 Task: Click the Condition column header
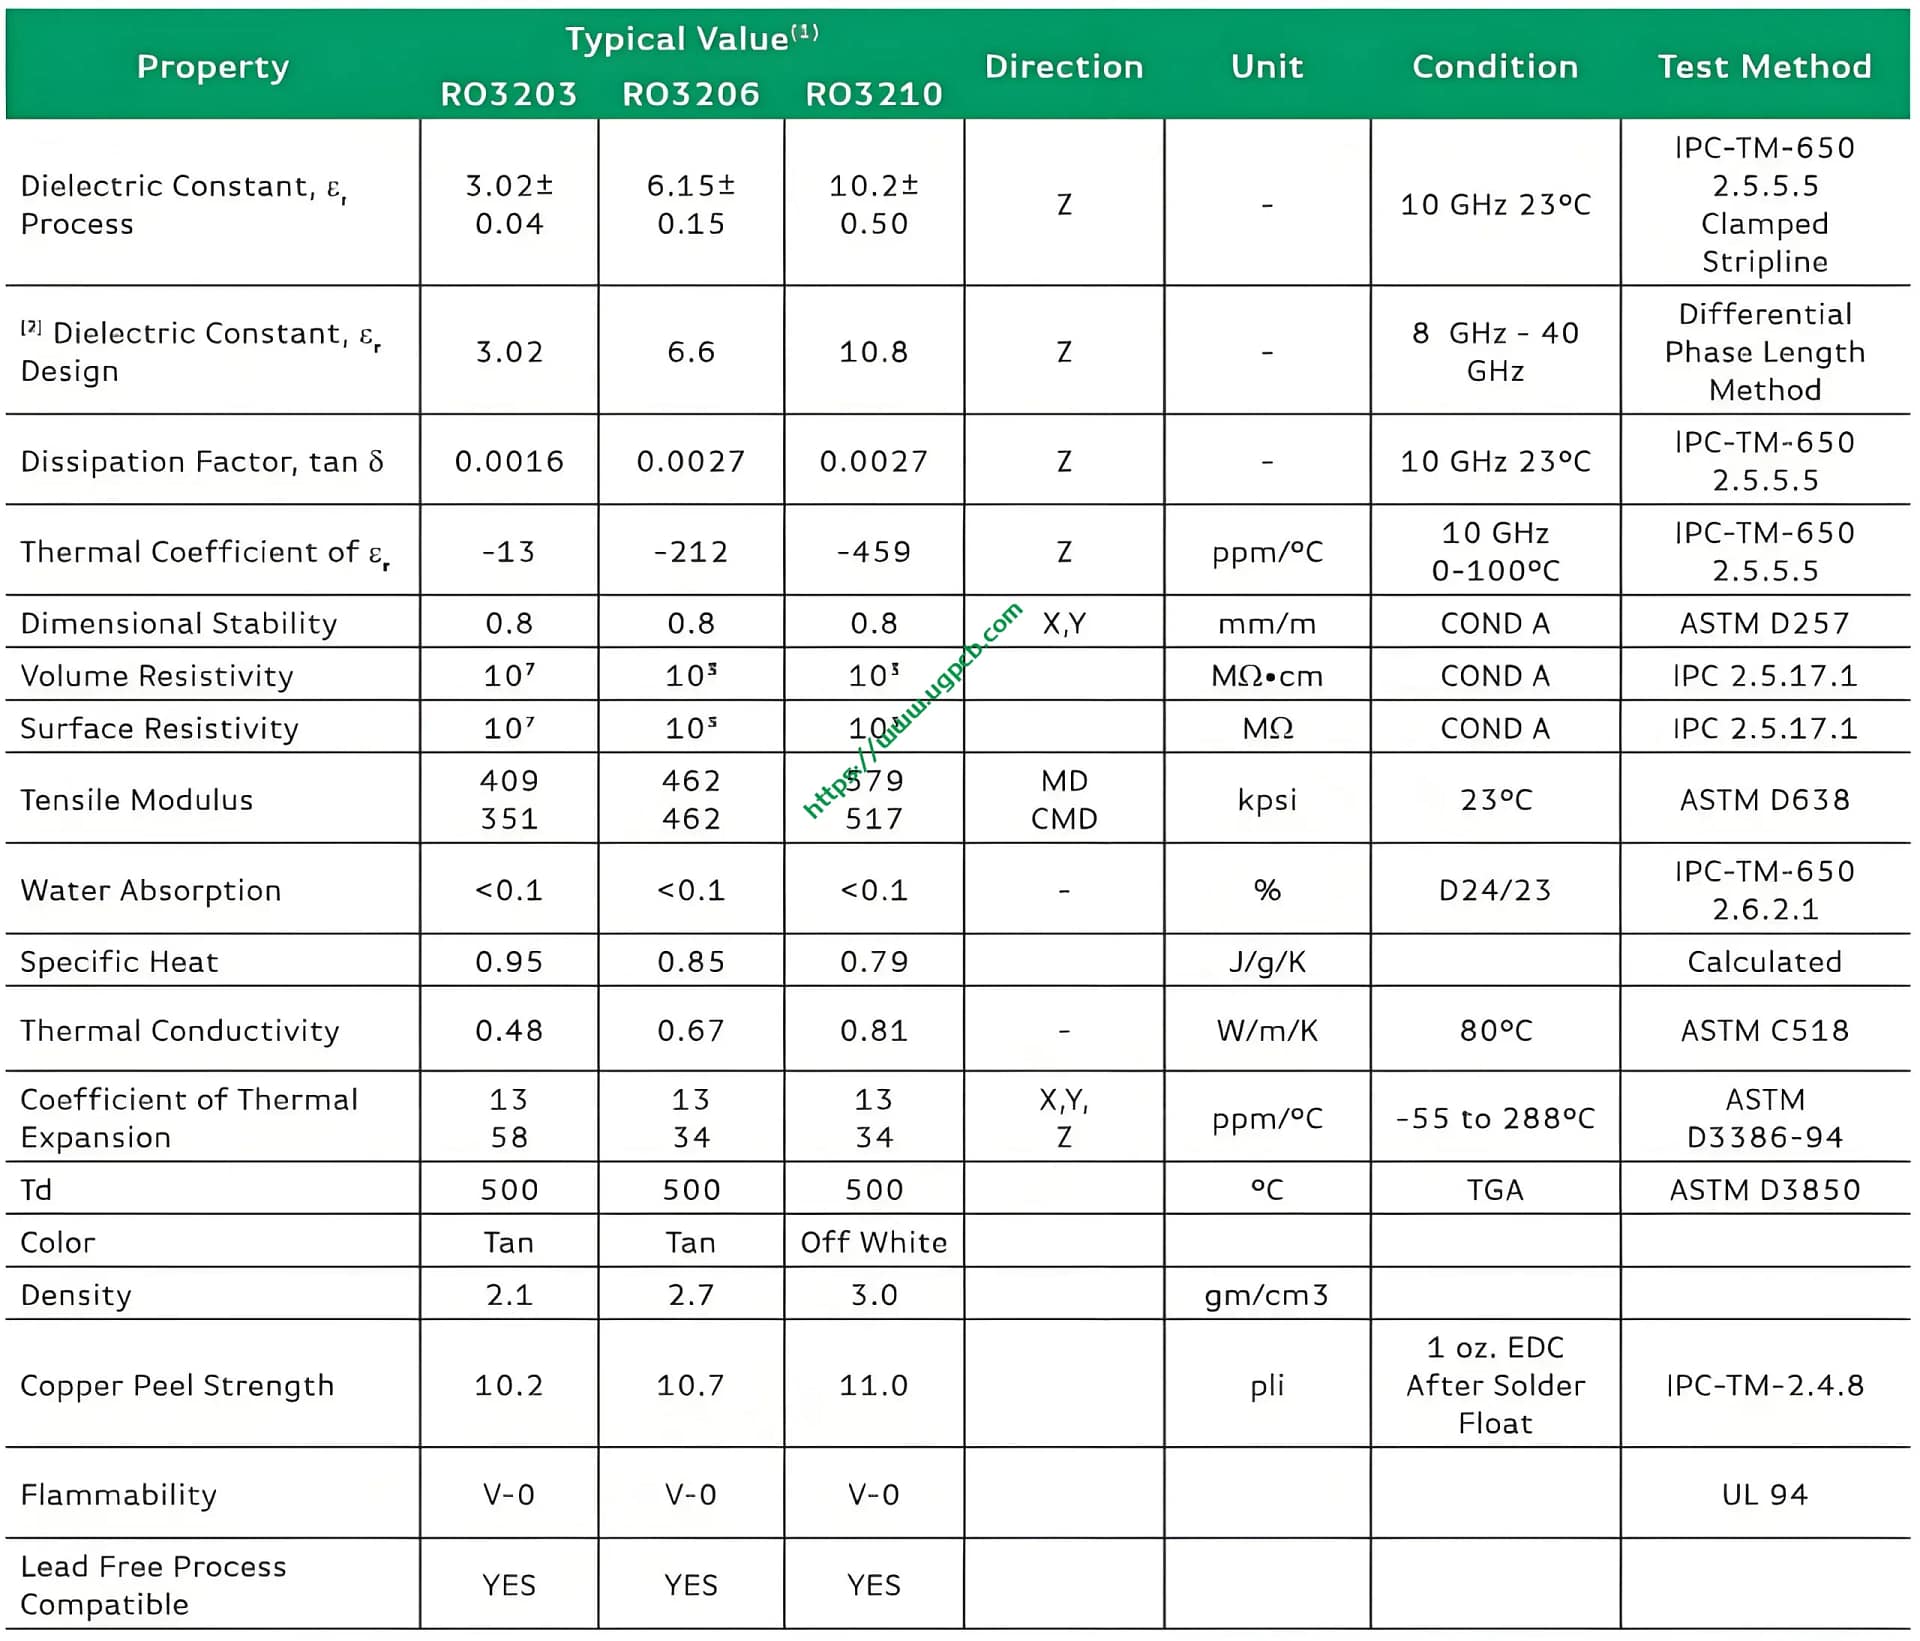pos(1495,66)
